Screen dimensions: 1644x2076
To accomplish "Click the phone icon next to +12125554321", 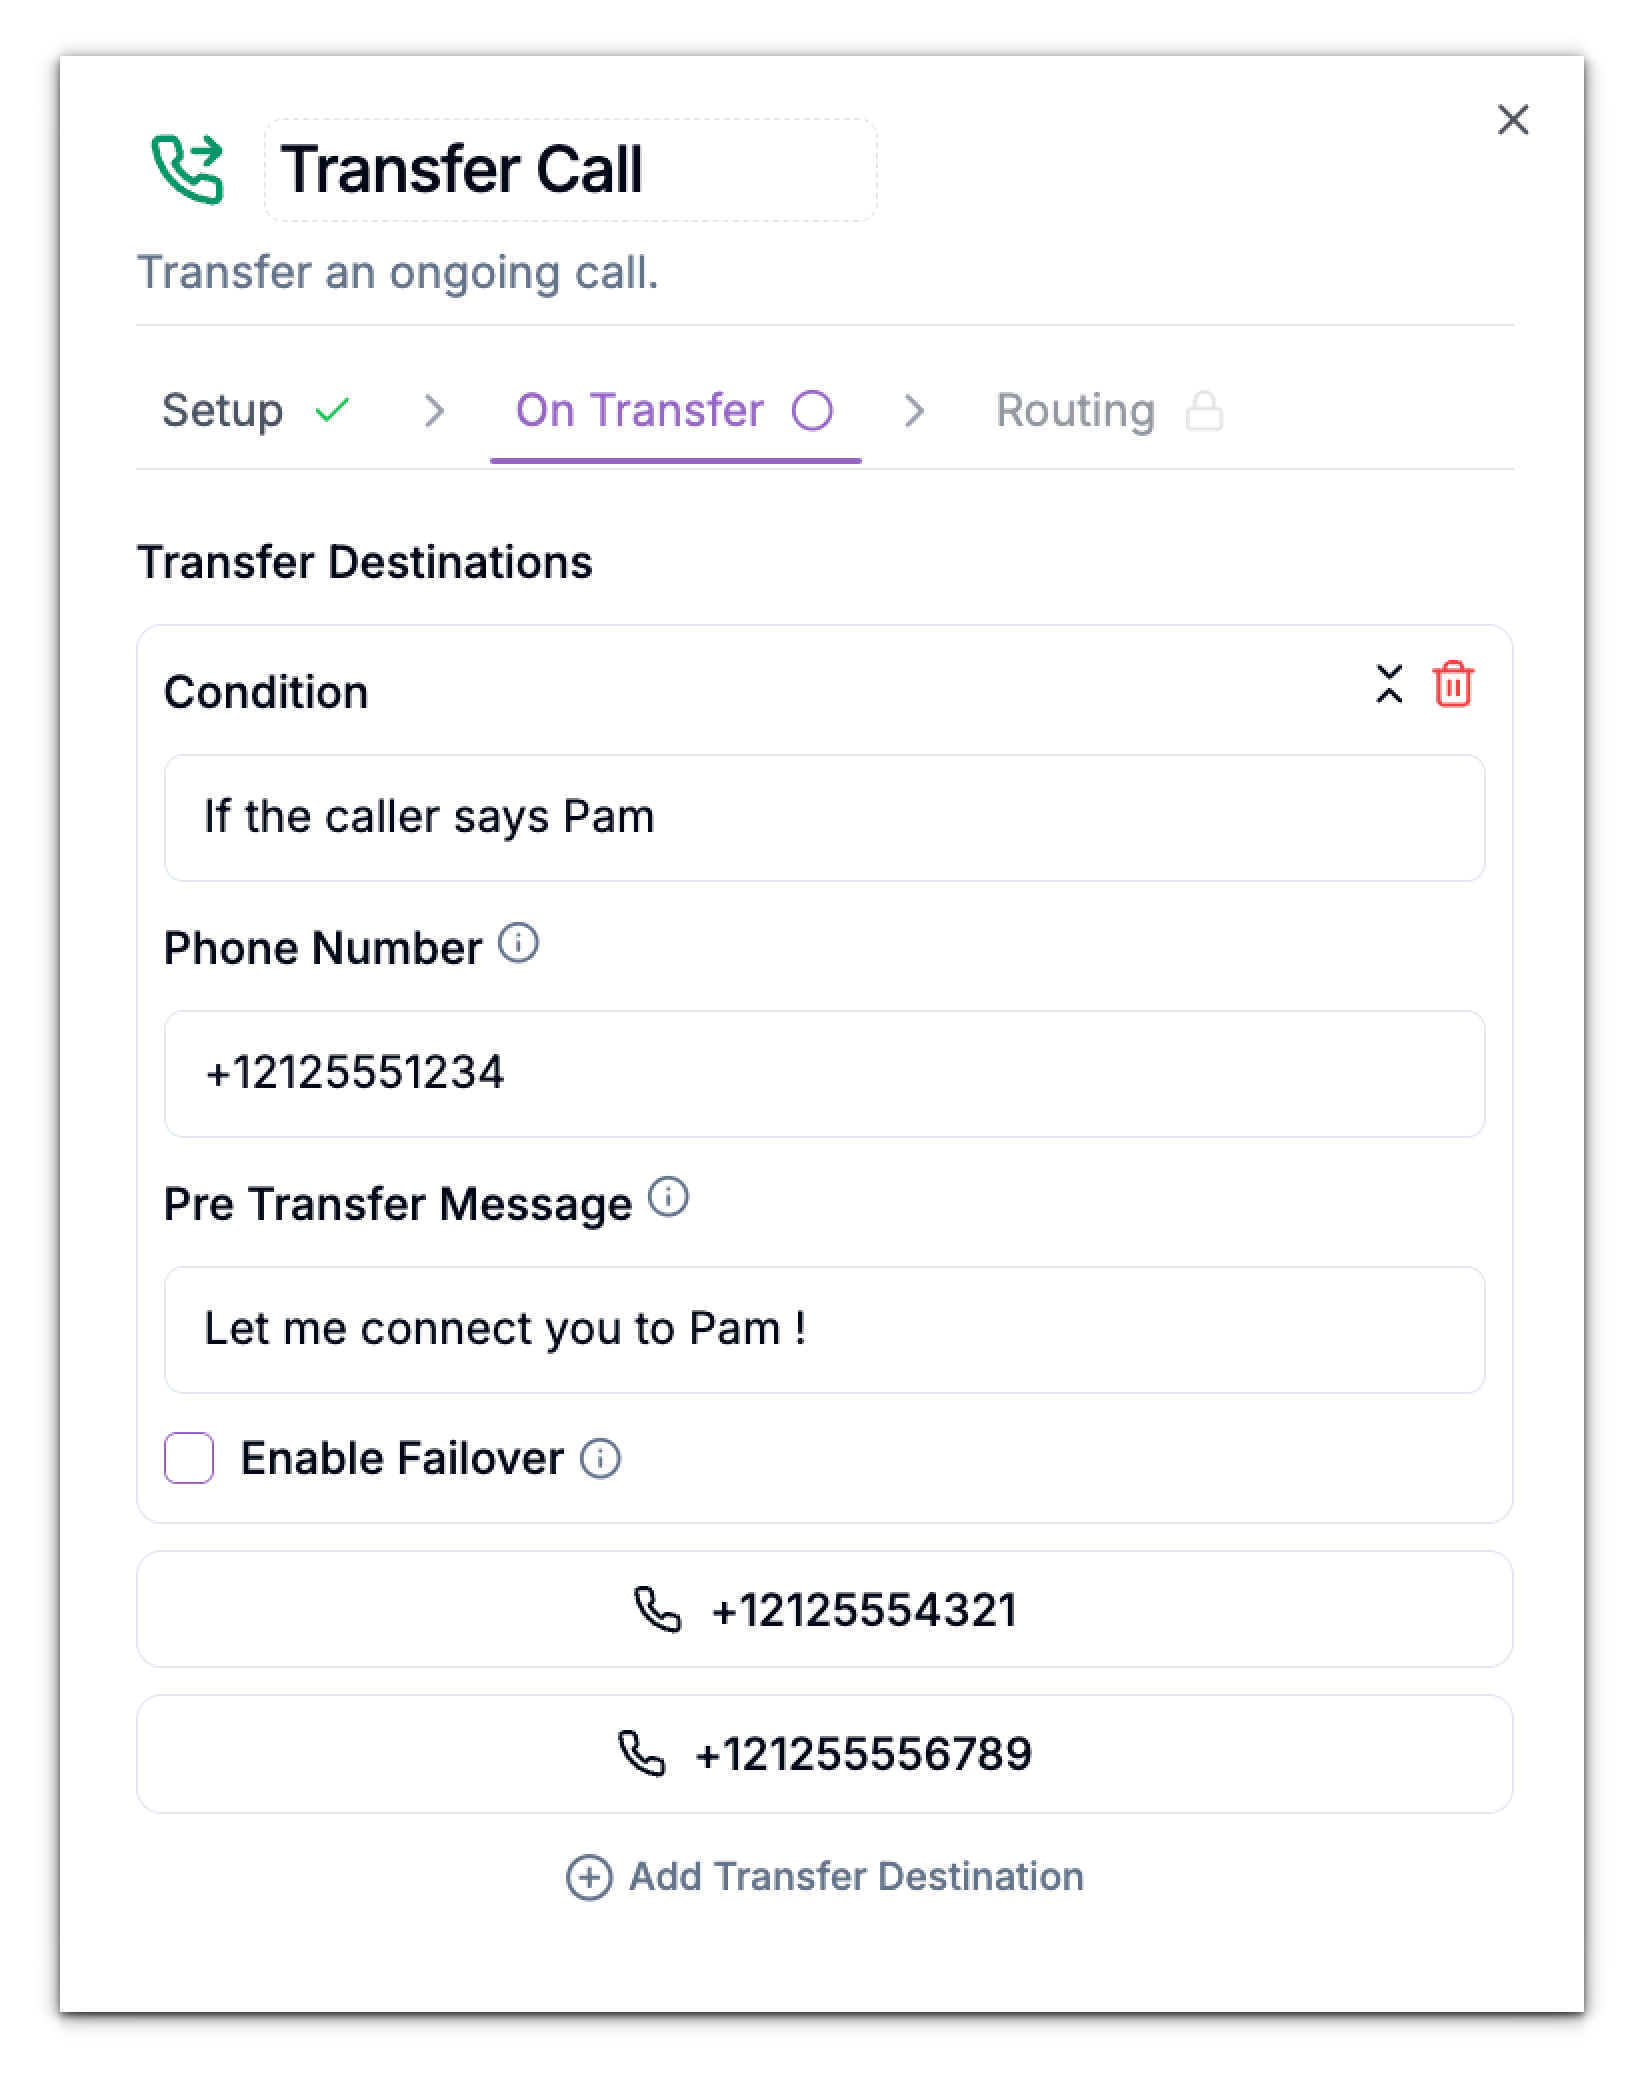I will 657,1608.
